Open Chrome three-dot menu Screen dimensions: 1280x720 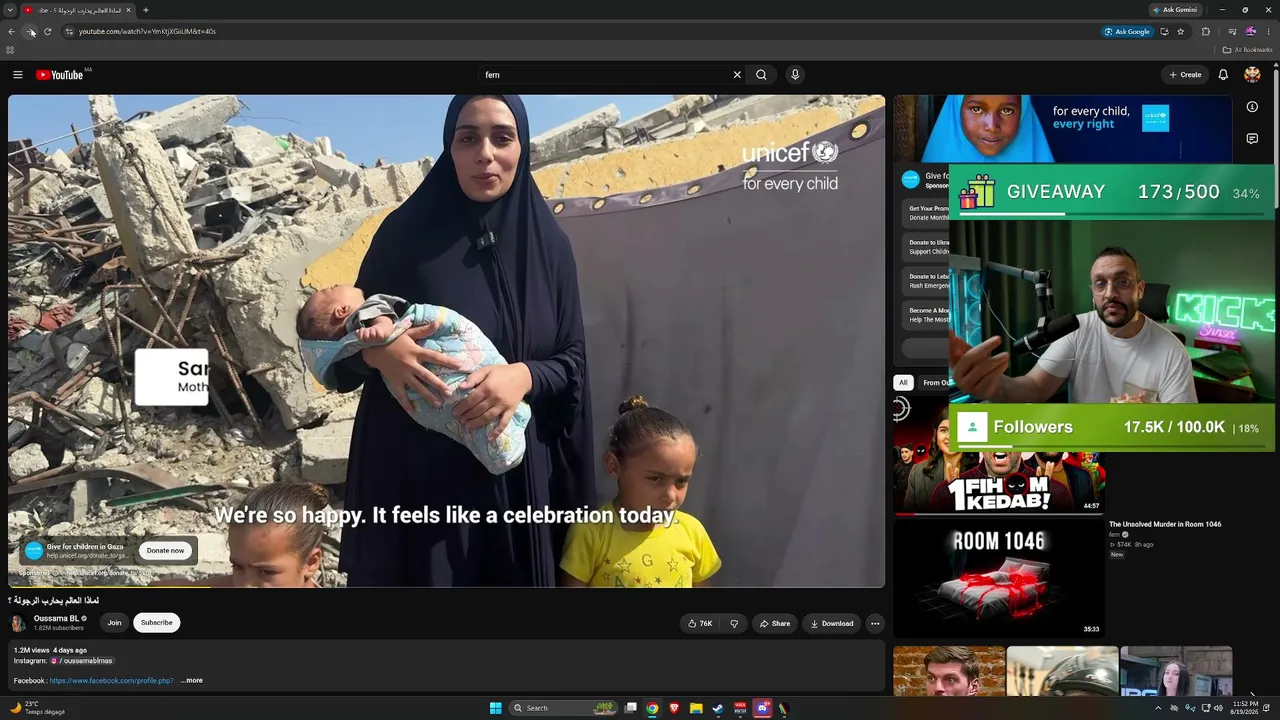[1268, 31]
